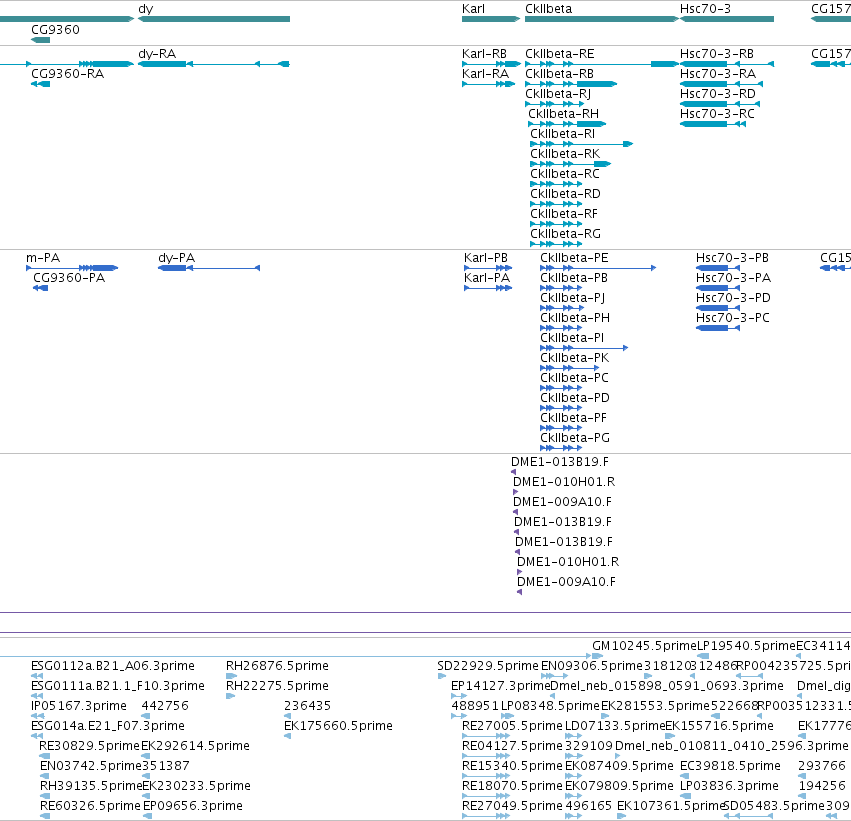Image resolution: width=851 pixels, height=821 pixels.
Task: Click protein CkIIbeta-PF
Action: click(x=561, y=429)
